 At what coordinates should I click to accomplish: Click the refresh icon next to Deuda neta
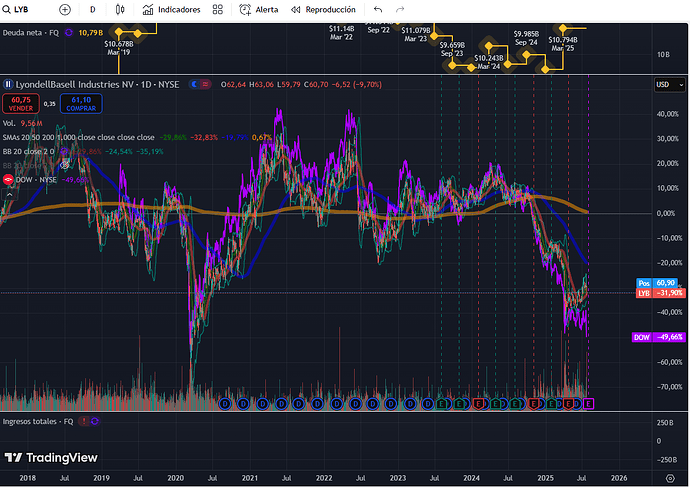(x=69, y=33)
